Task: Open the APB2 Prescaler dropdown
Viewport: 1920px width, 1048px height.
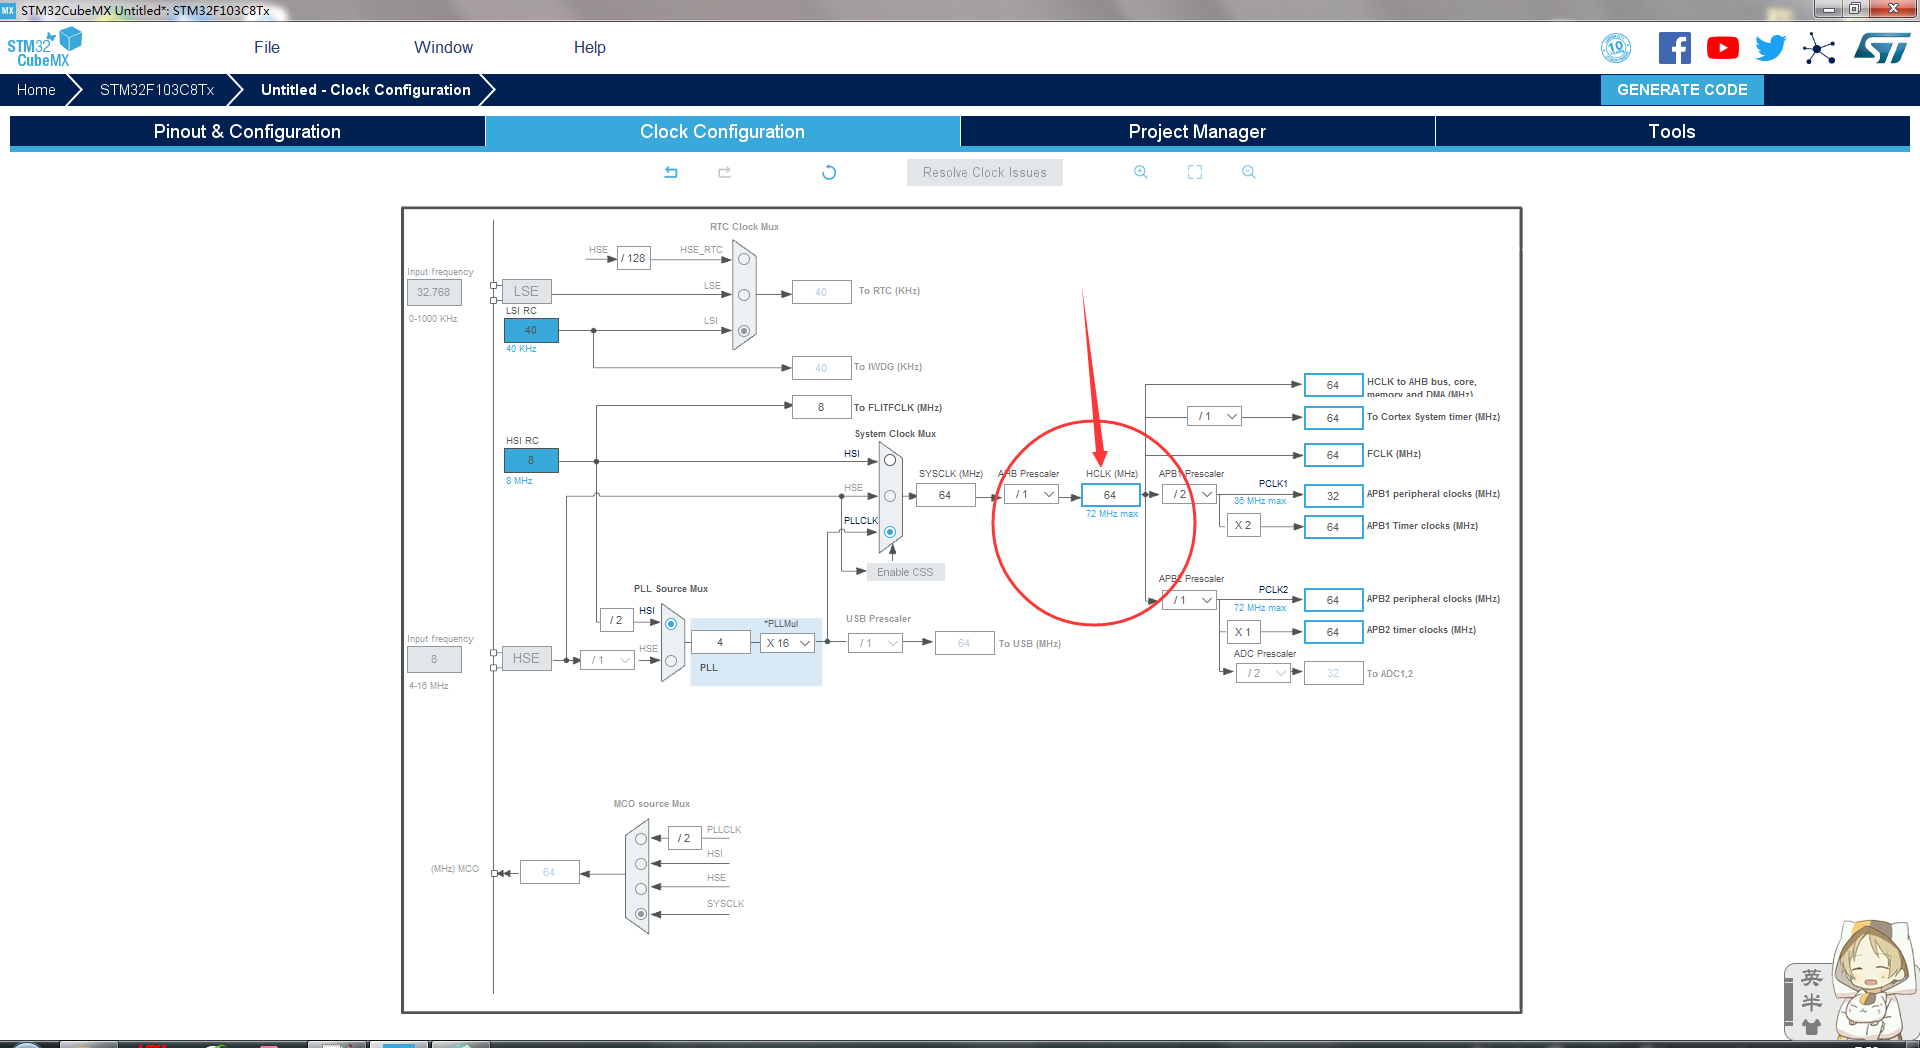Action: (x=1190, y=600)
